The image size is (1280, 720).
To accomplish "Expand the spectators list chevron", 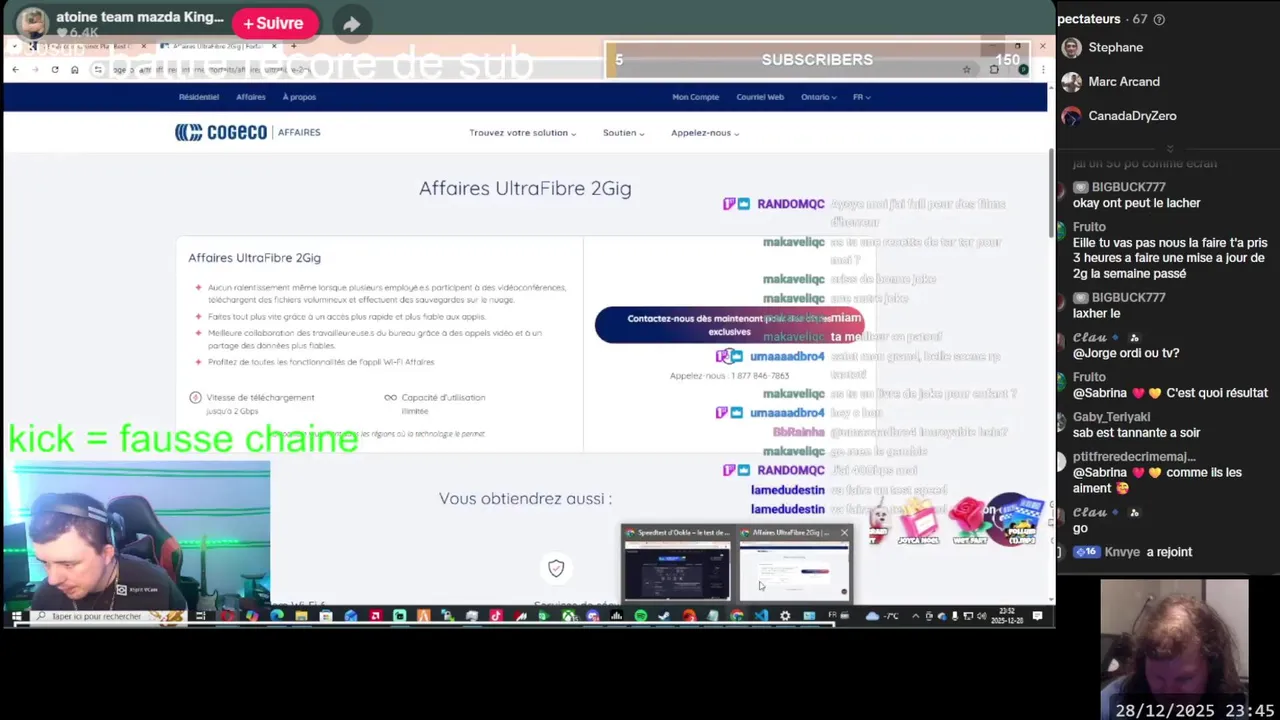I will [x=1169, y=148].
